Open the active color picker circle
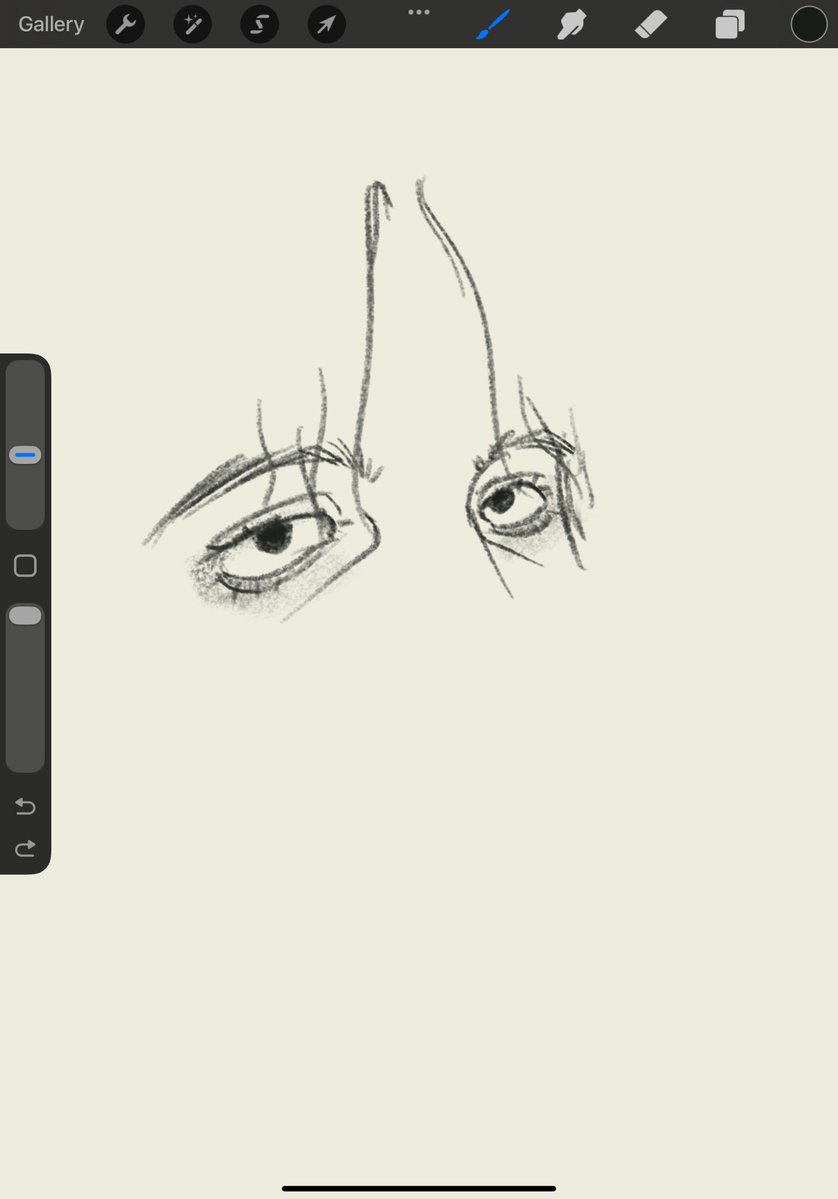 click(x=809, y=24)
